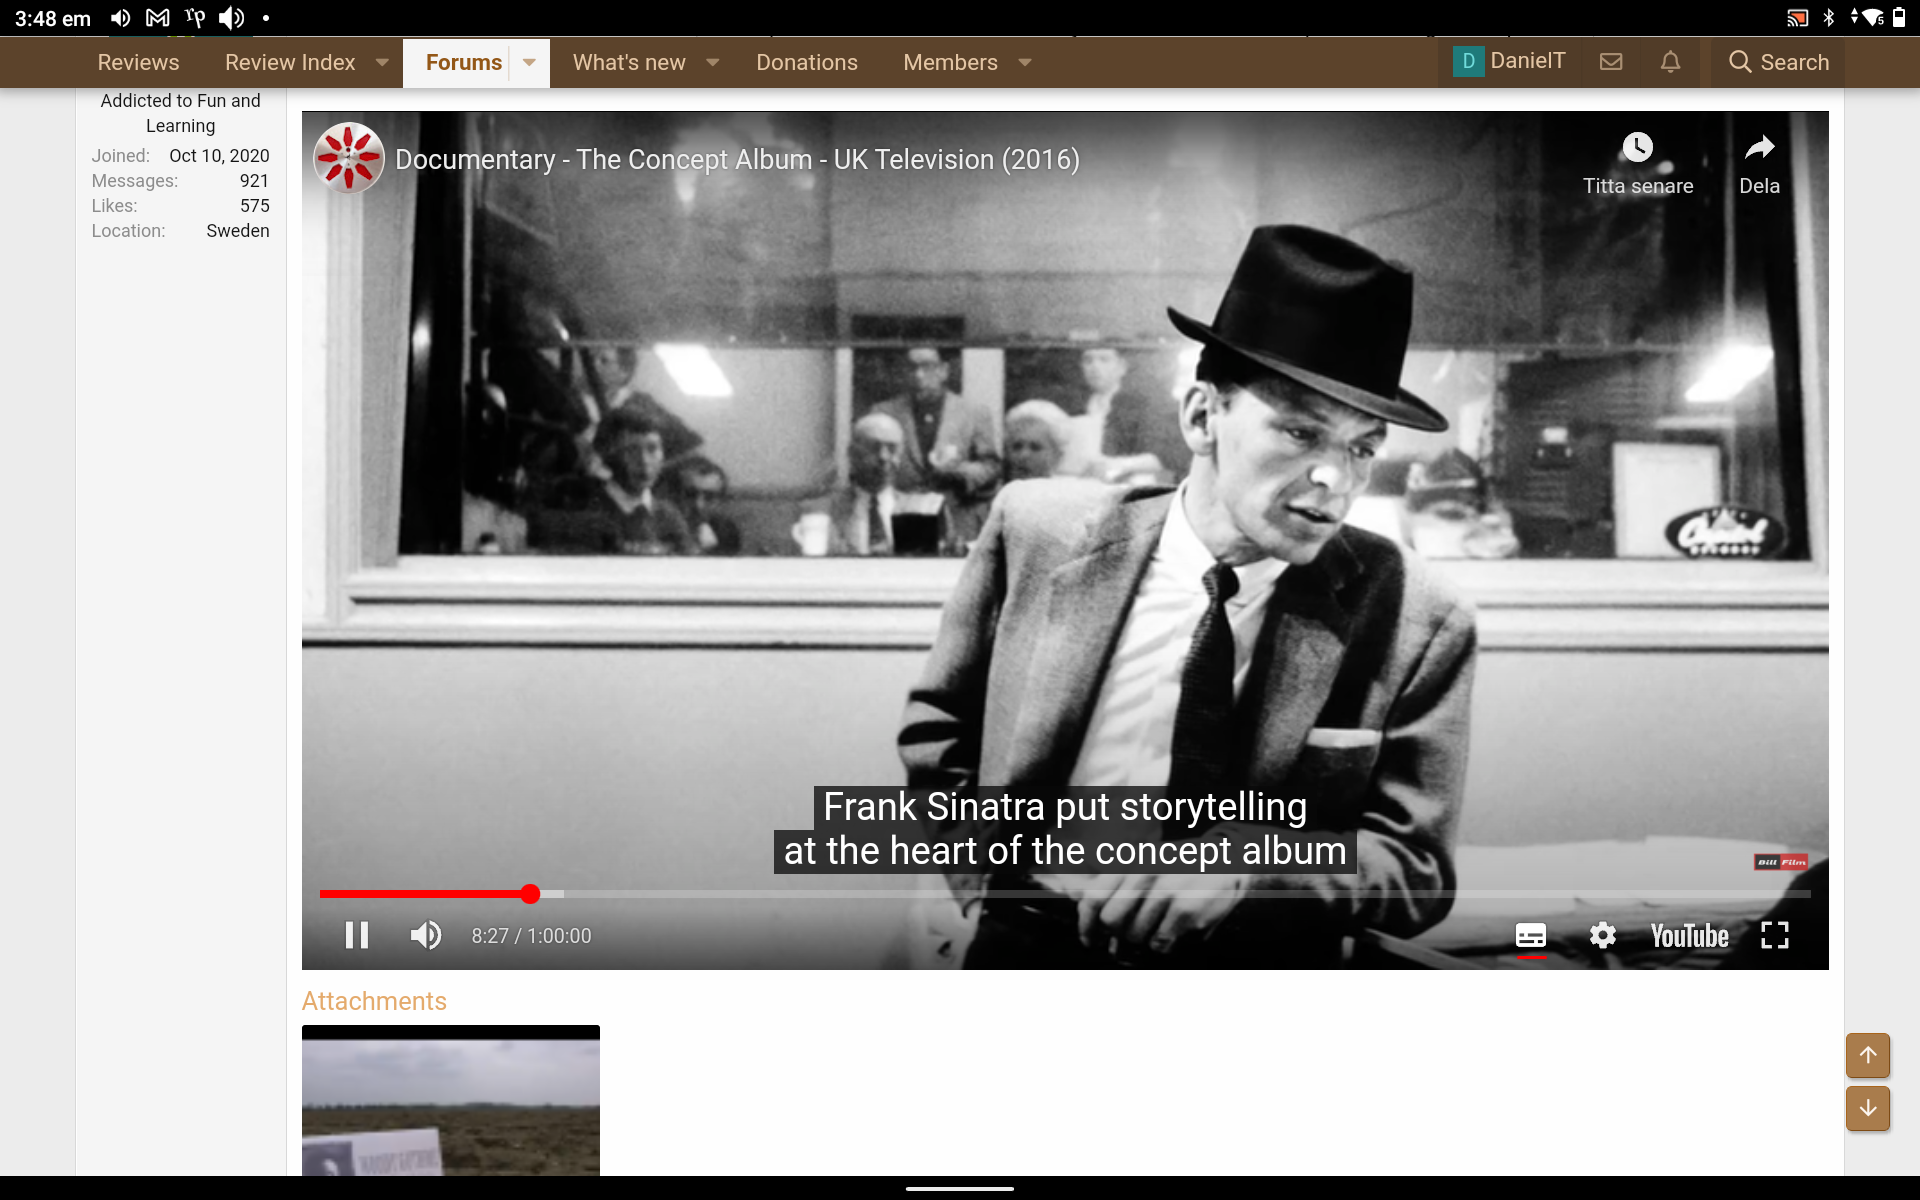Open the video title link
The height and width of the screenshot is (1200, 1920).
click(x=737, y=159)
